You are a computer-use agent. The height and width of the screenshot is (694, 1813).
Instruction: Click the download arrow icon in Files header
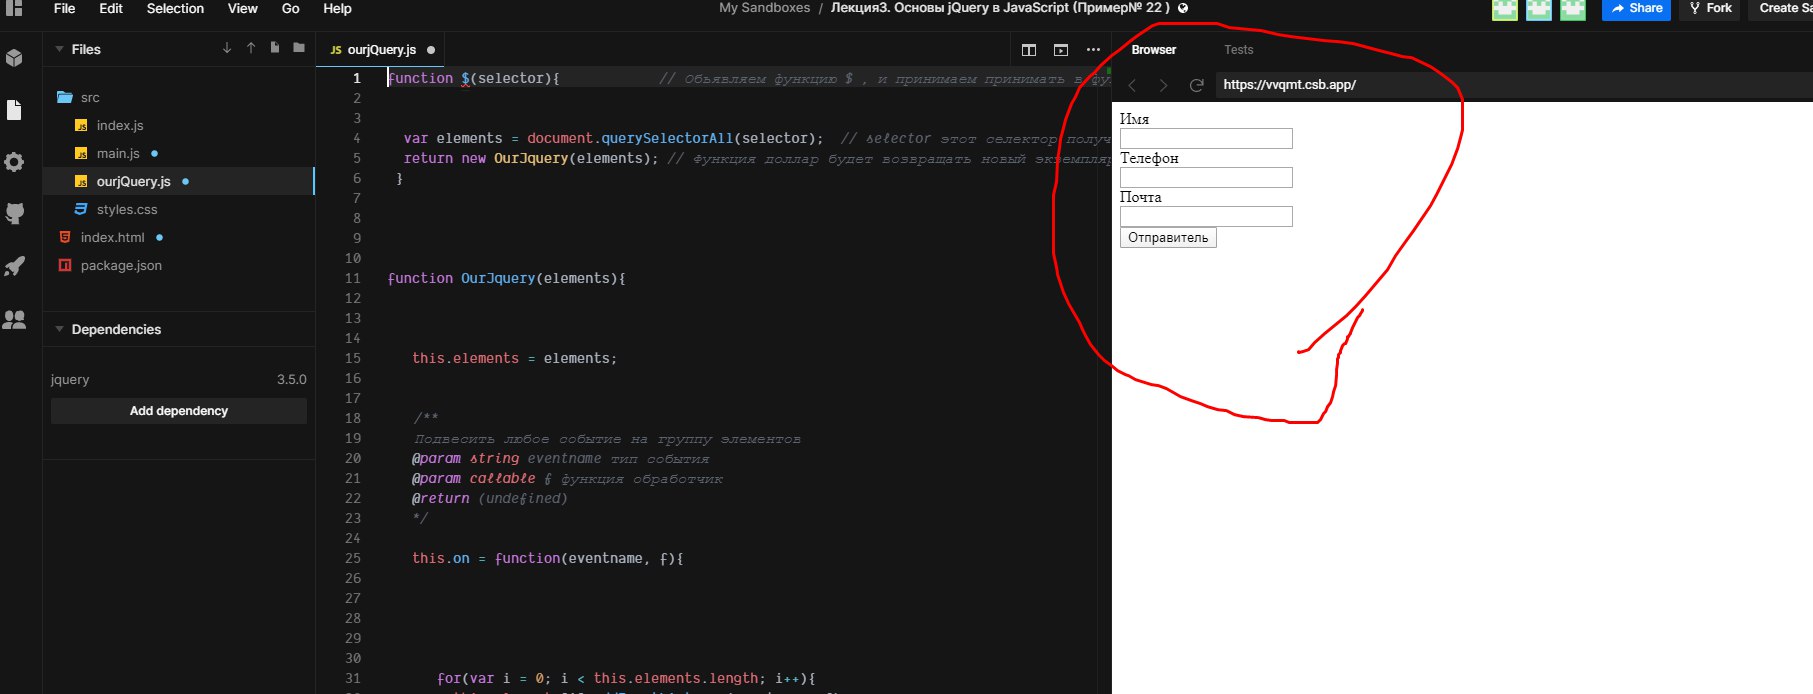click(227, 48)
